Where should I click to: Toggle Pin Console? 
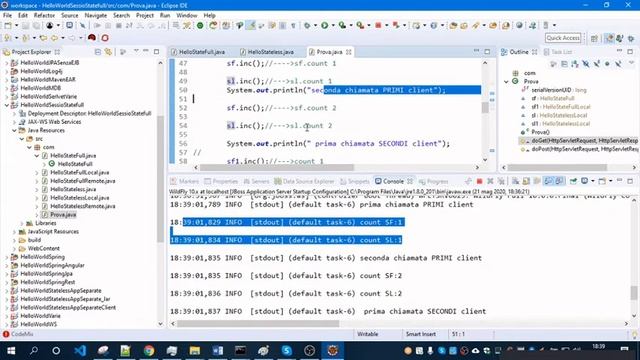coord(573,181)
